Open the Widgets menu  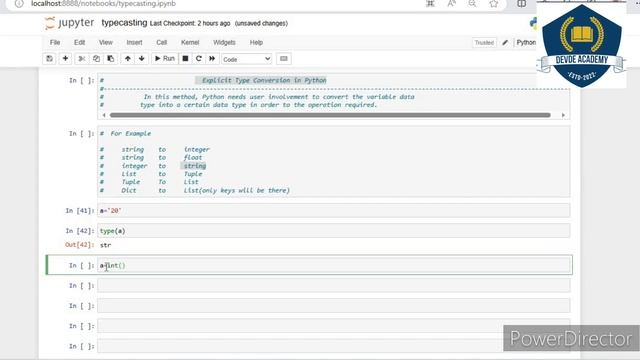coord(224,42)
